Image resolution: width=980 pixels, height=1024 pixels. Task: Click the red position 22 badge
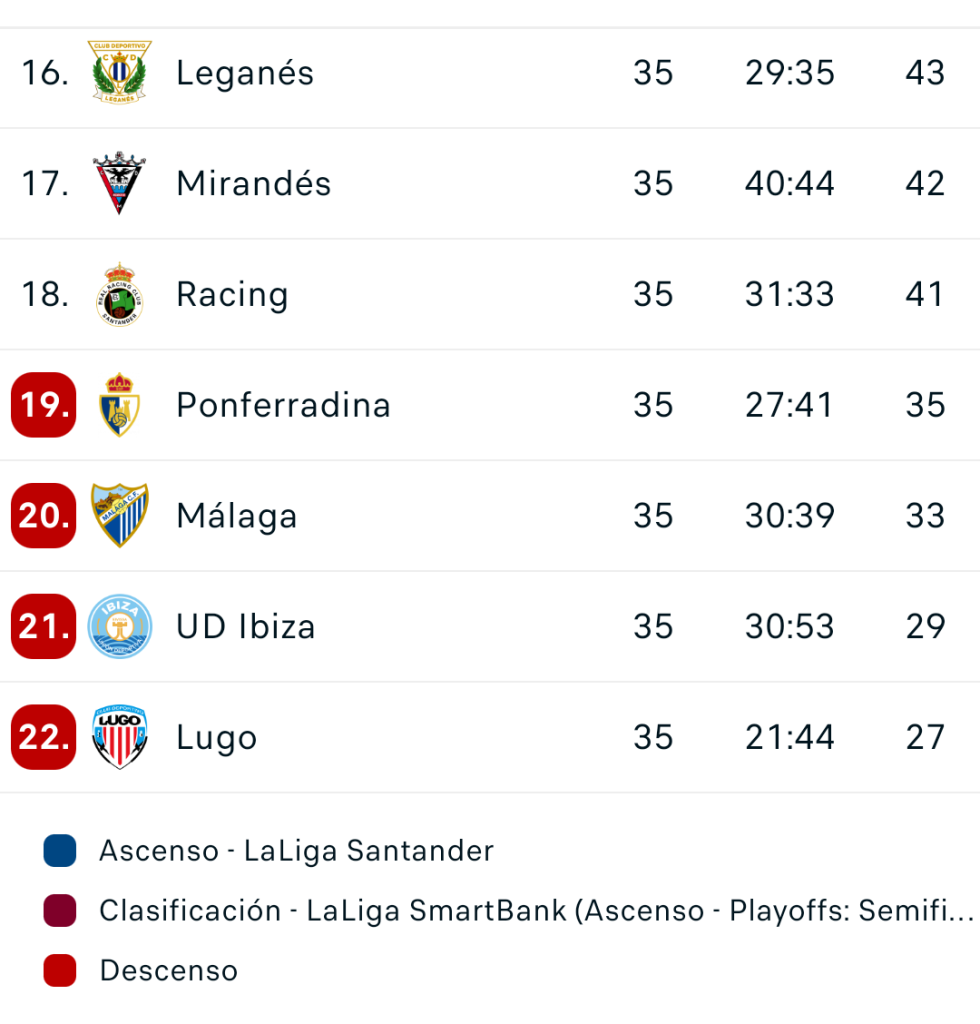point(44,738)
